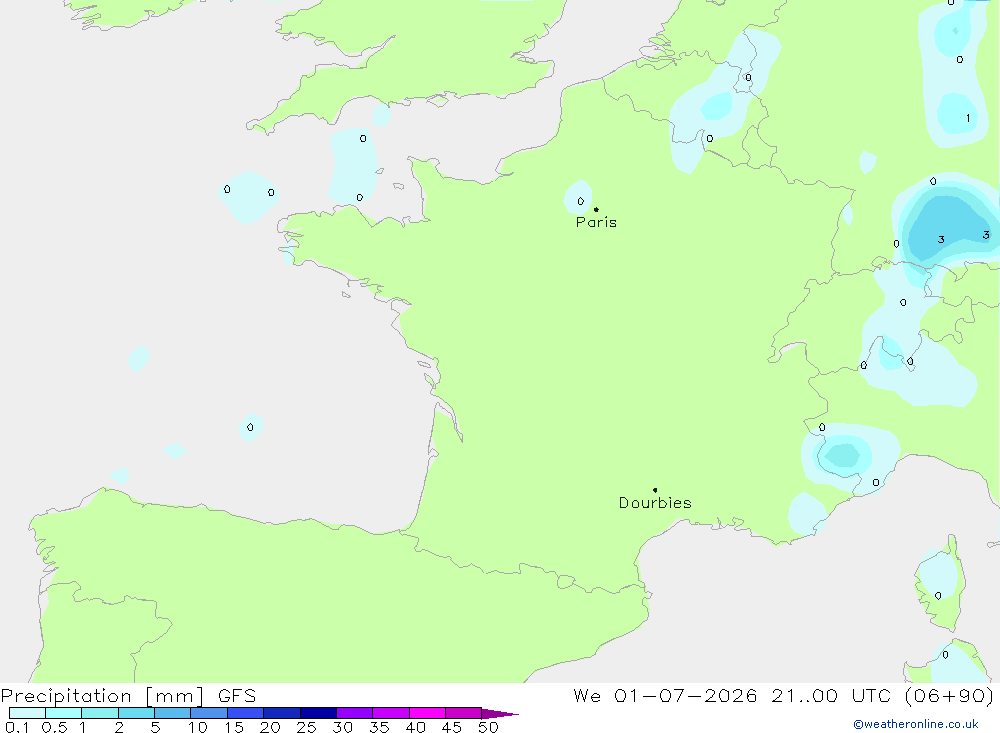Viewport: 1000px width, 733px height.
Task: Click the Dourbies location marker dot
Action: tap(655, 490)
